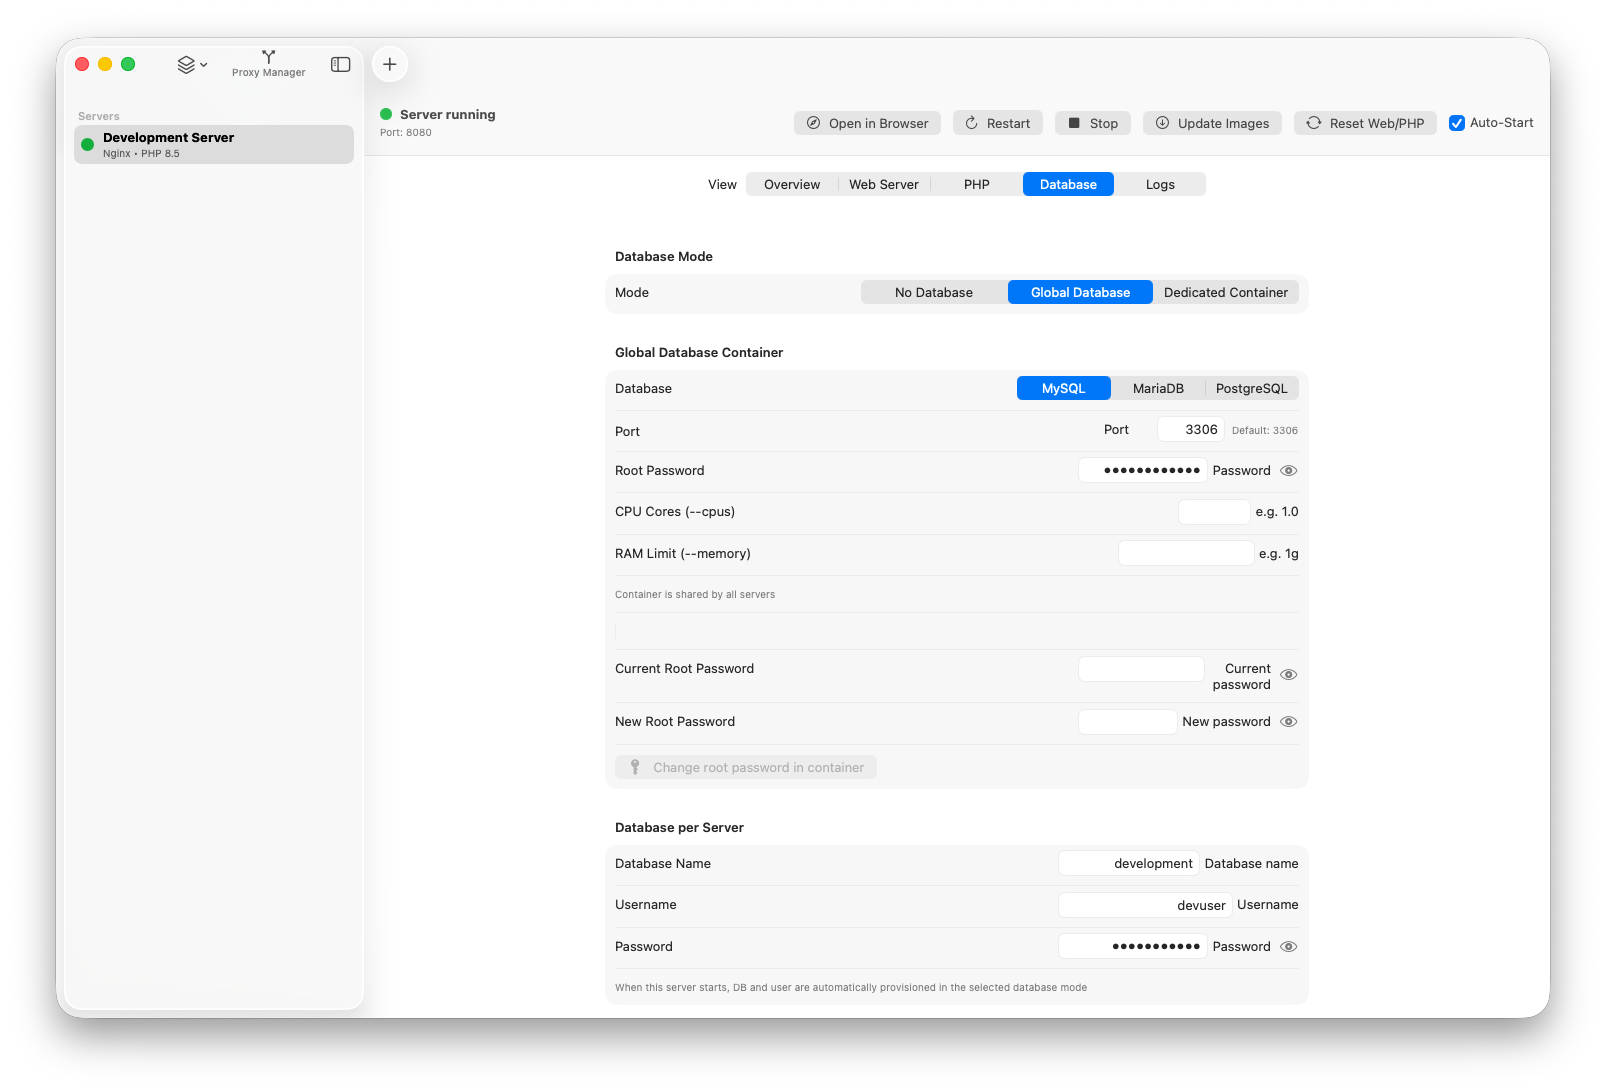
Task: Switch to the Logs tab
Action: click(1160, 184)
